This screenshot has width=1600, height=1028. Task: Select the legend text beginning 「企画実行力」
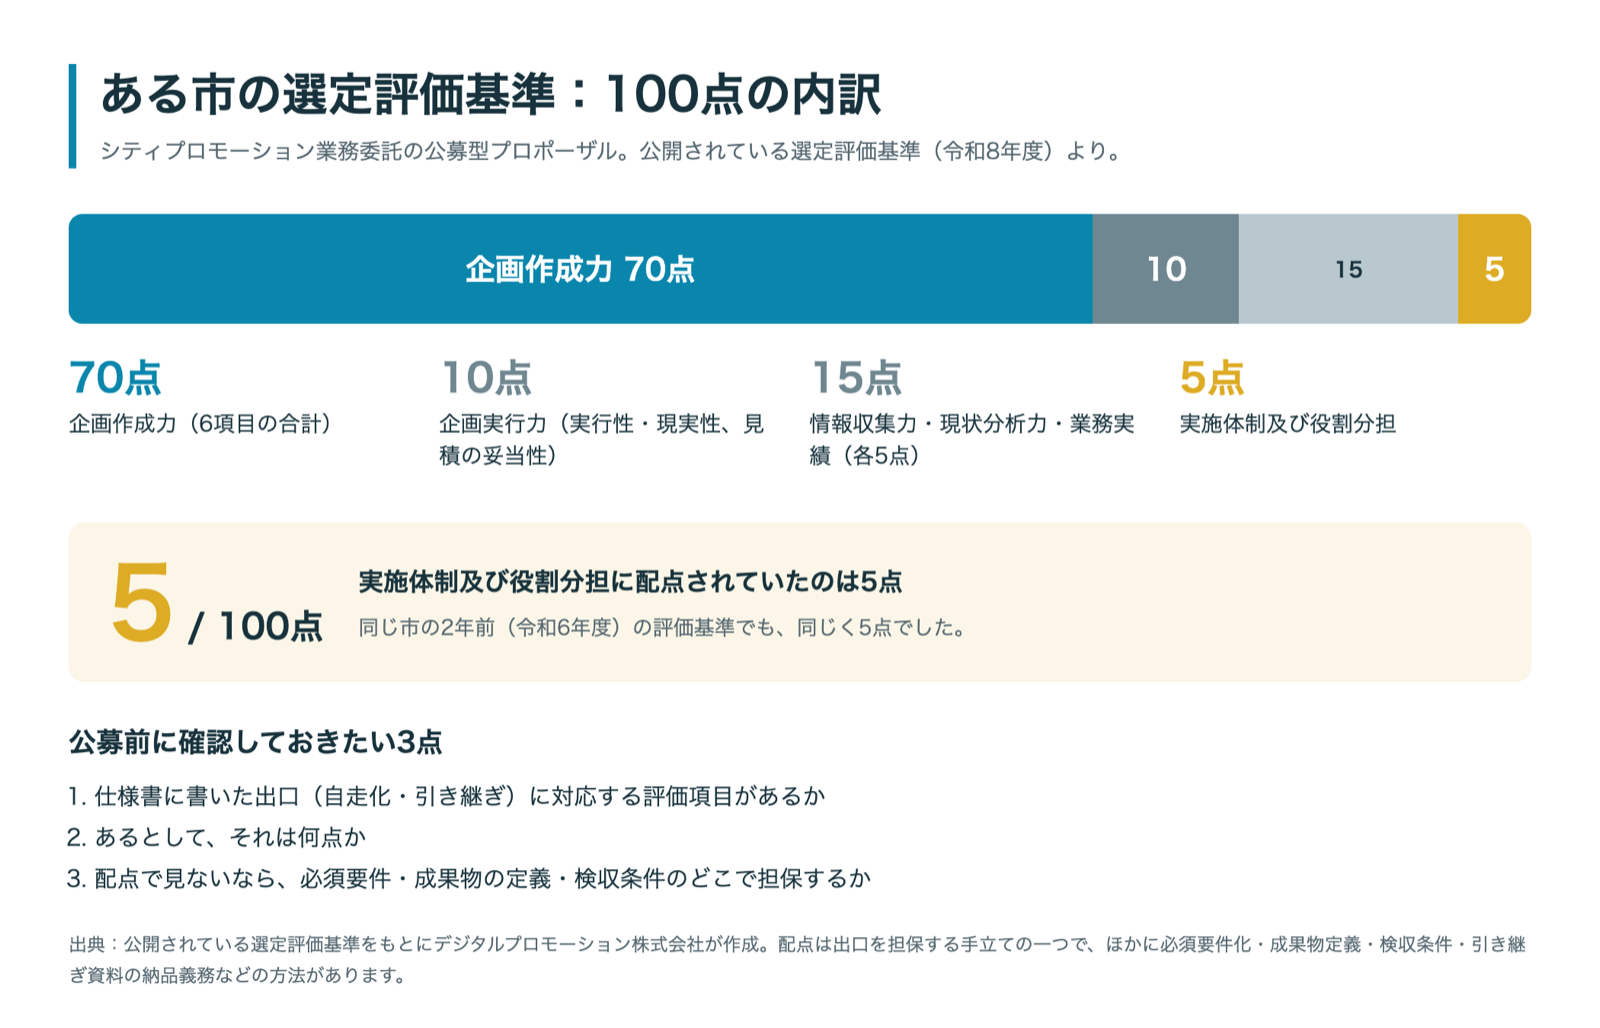click(602, 440)
